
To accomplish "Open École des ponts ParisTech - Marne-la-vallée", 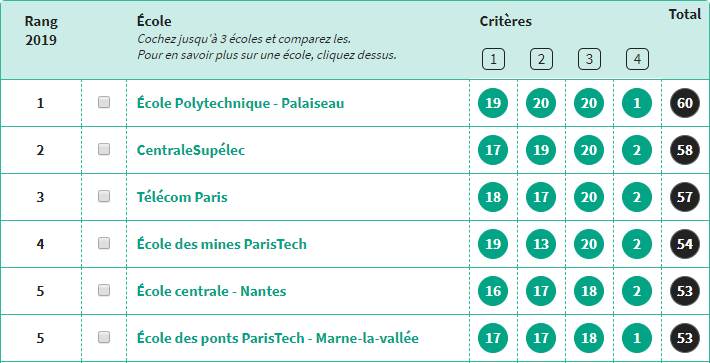I will pyautogui.click(x=278, y=338).
